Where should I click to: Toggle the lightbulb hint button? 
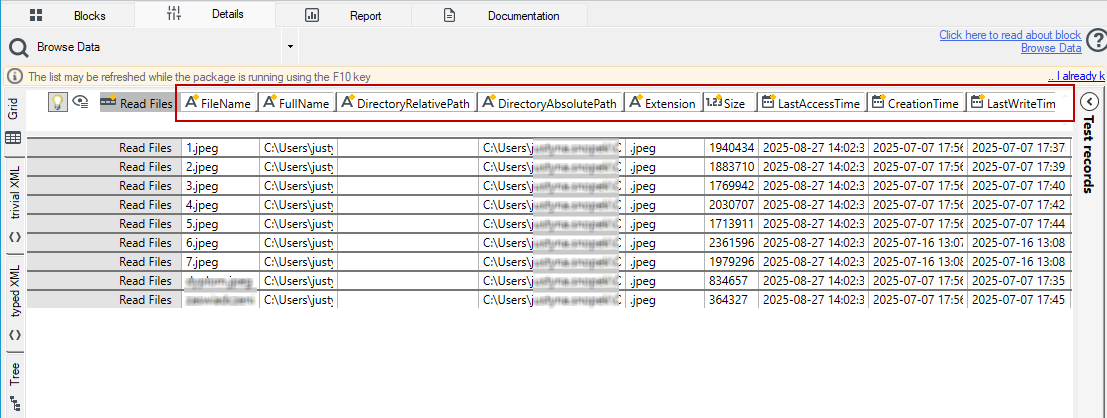(x=57, y=102)
